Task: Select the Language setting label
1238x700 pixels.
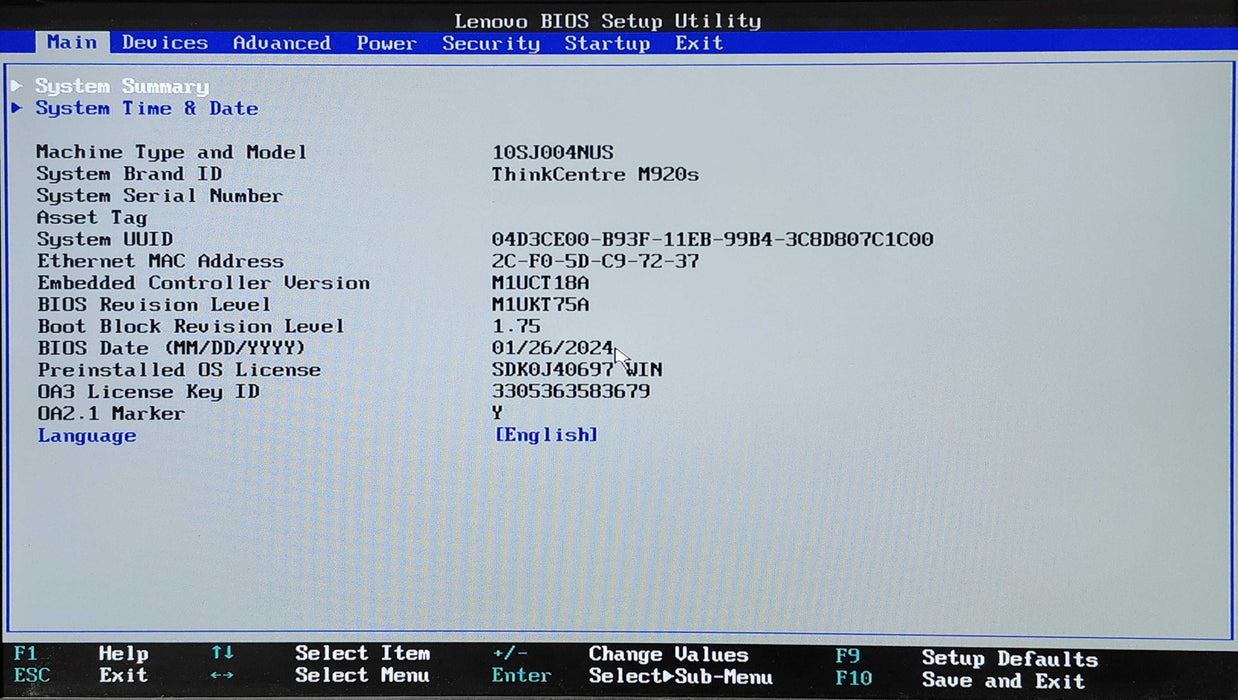Action: coord(87,436)
